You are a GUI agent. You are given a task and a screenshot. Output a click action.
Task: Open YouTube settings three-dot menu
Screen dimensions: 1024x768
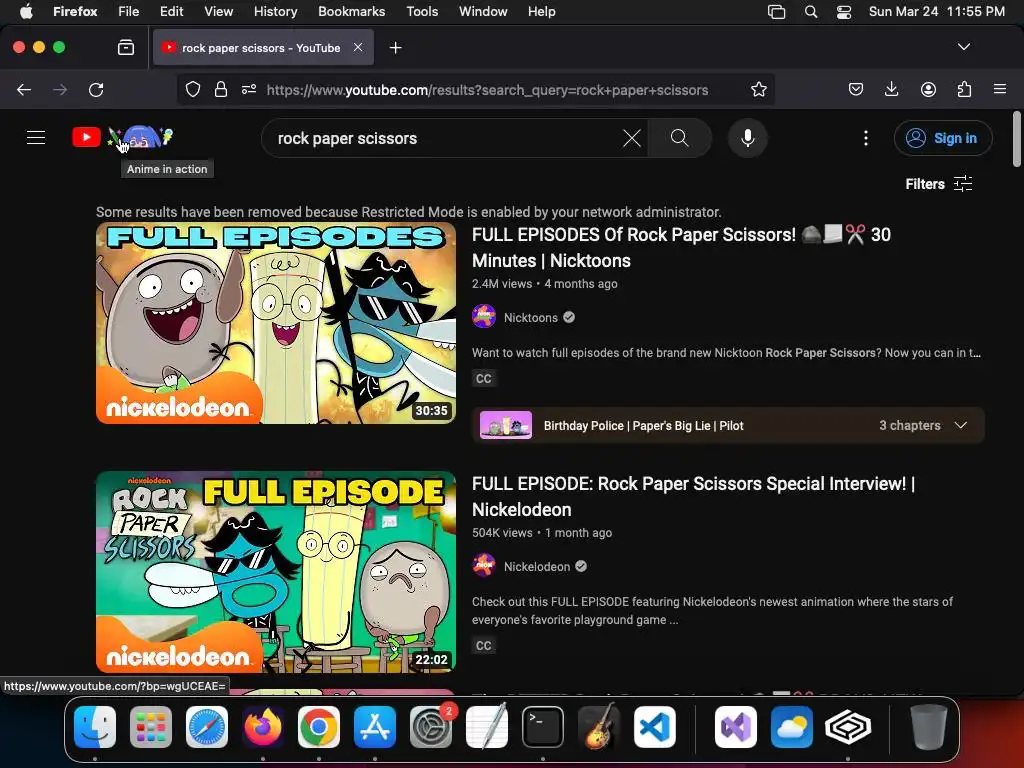click(866, 138)
